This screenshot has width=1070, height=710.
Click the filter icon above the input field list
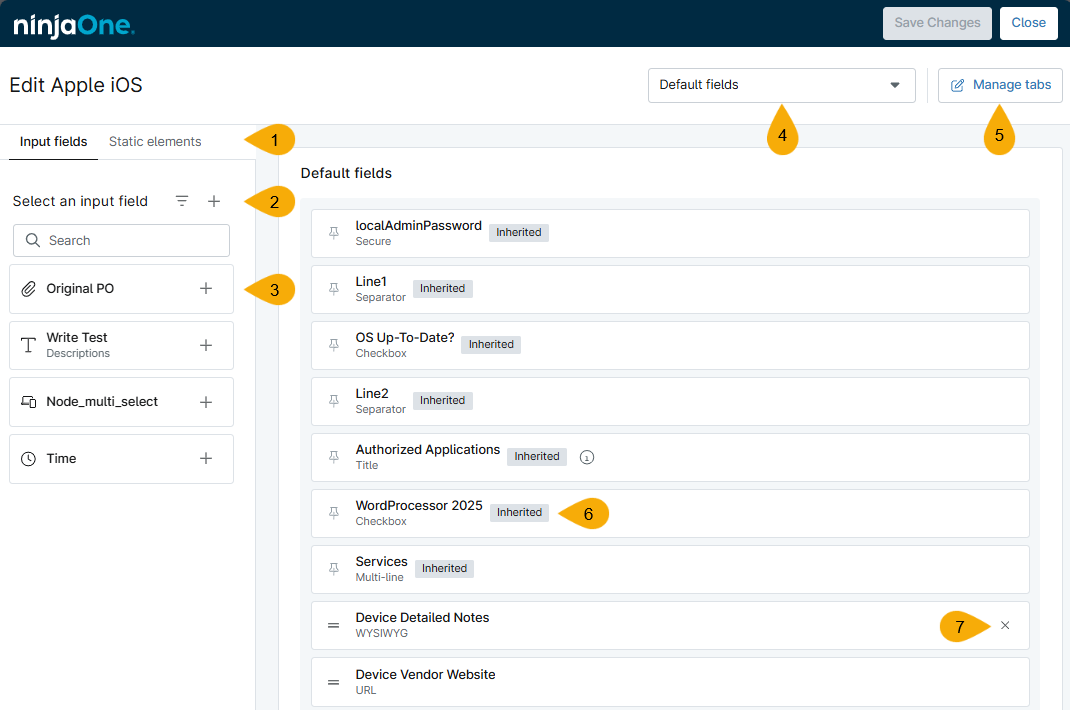(181, 201)
